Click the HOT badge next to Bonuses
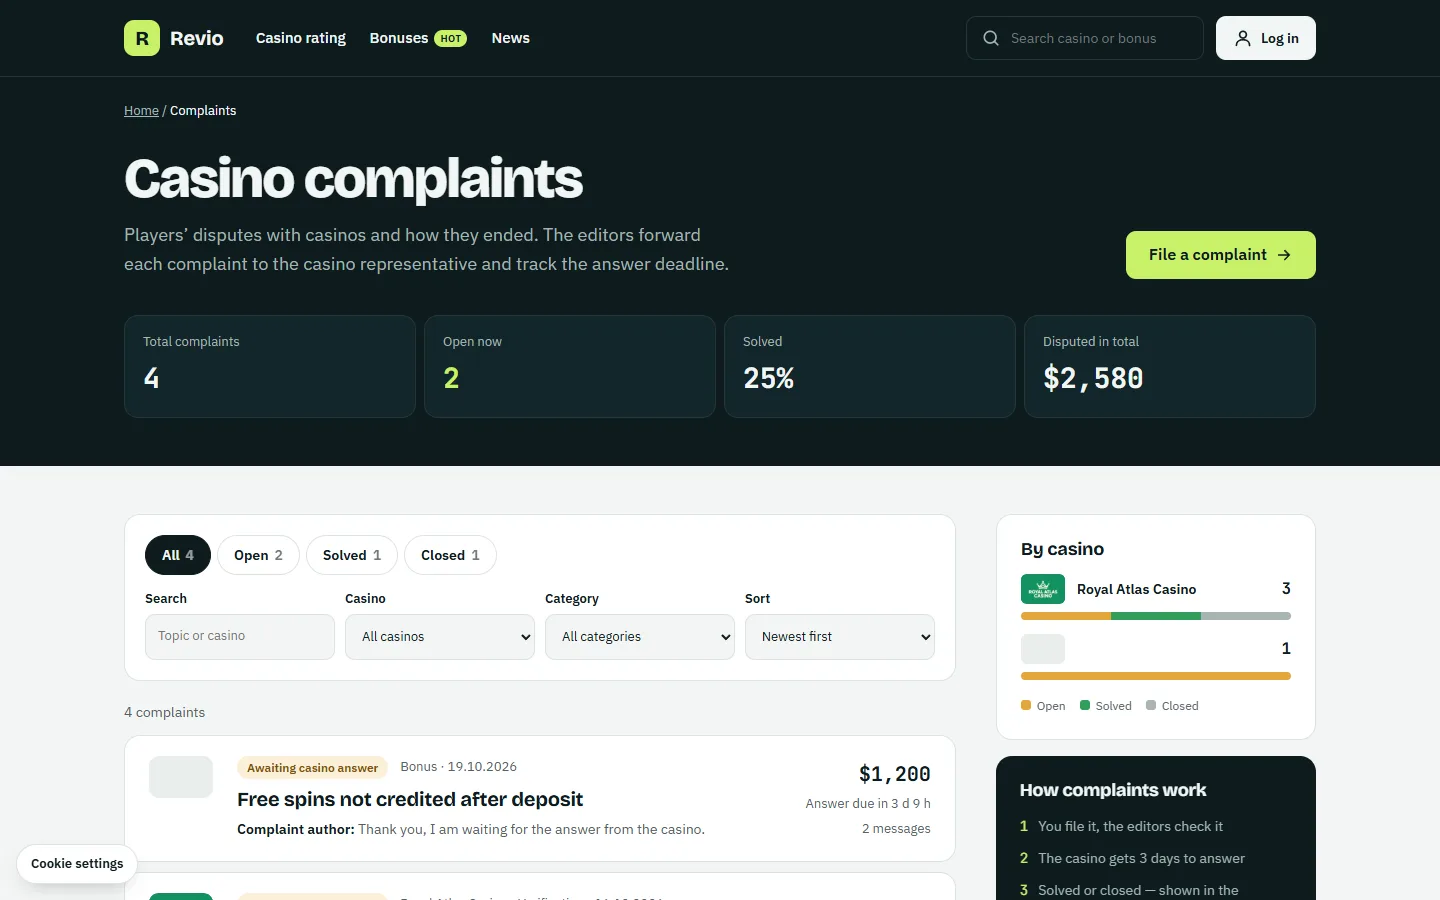1440x900 pixels. point(451,38)
